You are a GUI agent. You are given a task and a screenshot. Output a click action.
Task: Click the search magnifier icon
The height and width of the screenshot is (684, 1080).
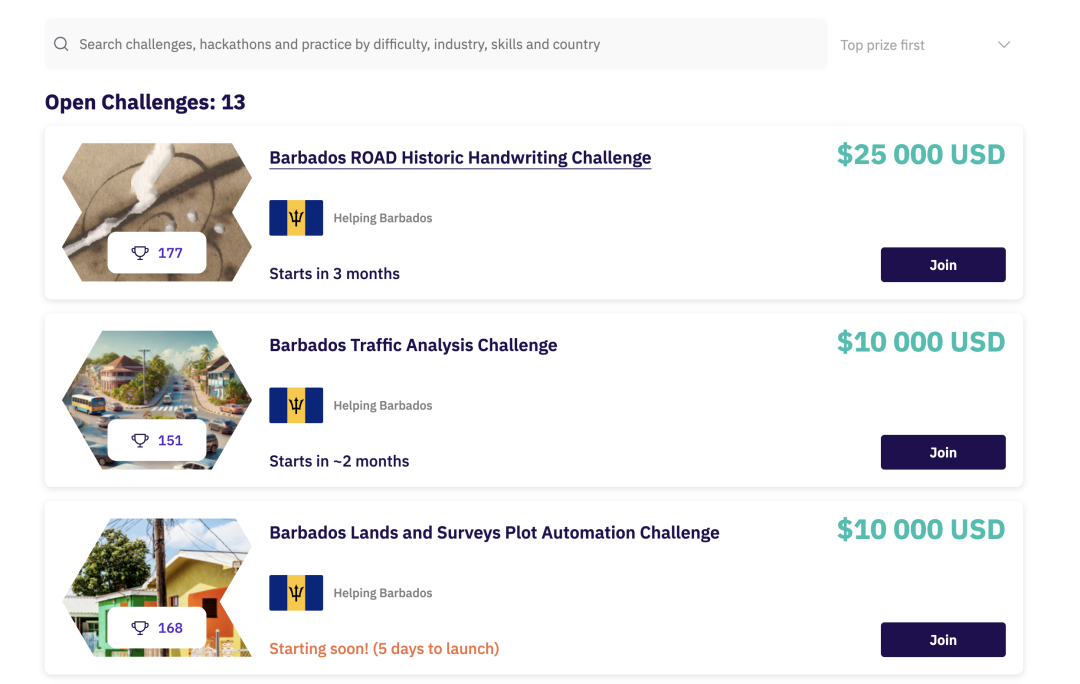(x=61, y=44)
